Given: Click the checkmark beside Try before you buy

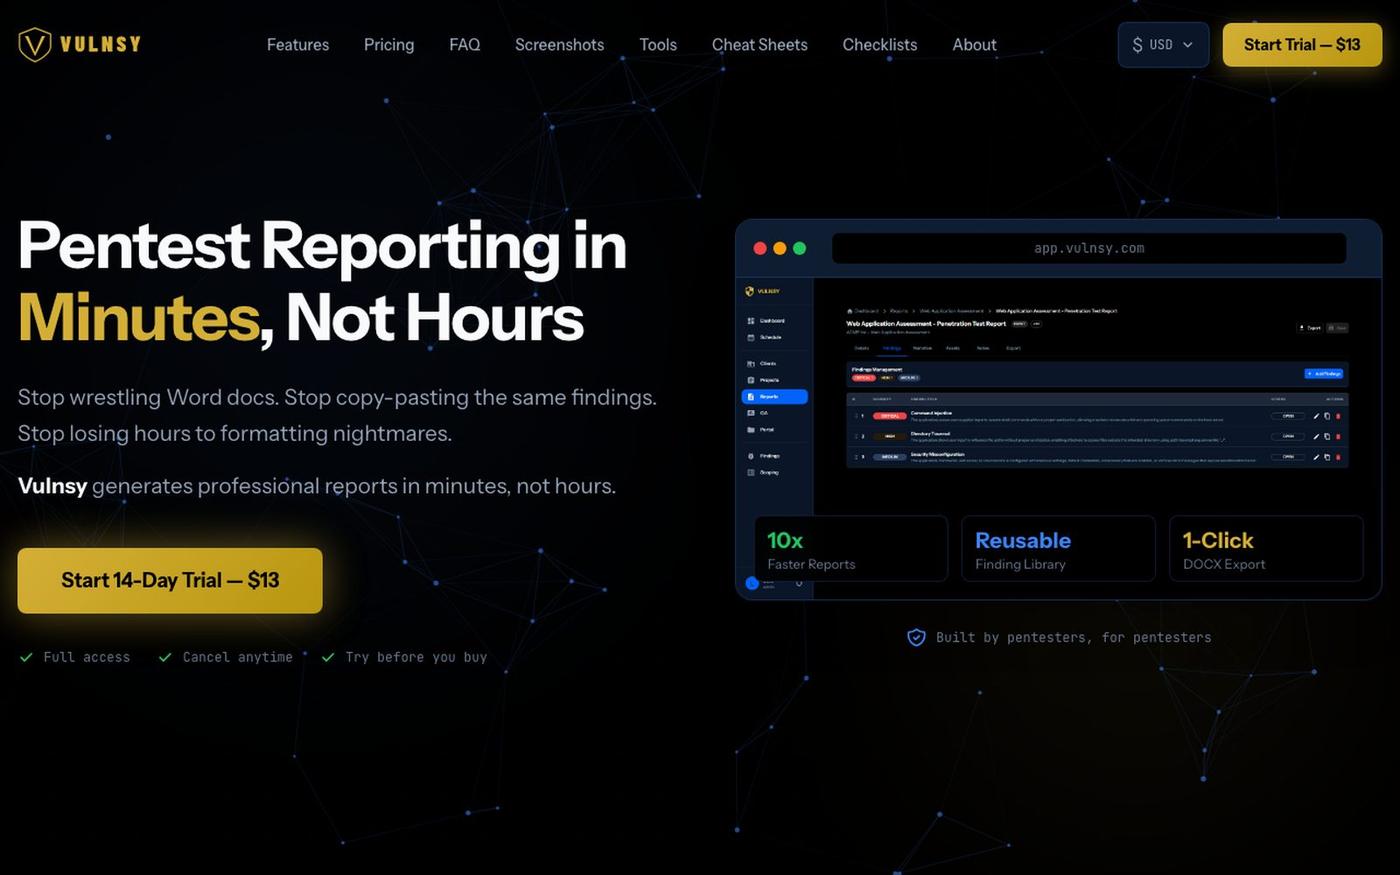Looking at the screenshot, I should pos(328,657).
